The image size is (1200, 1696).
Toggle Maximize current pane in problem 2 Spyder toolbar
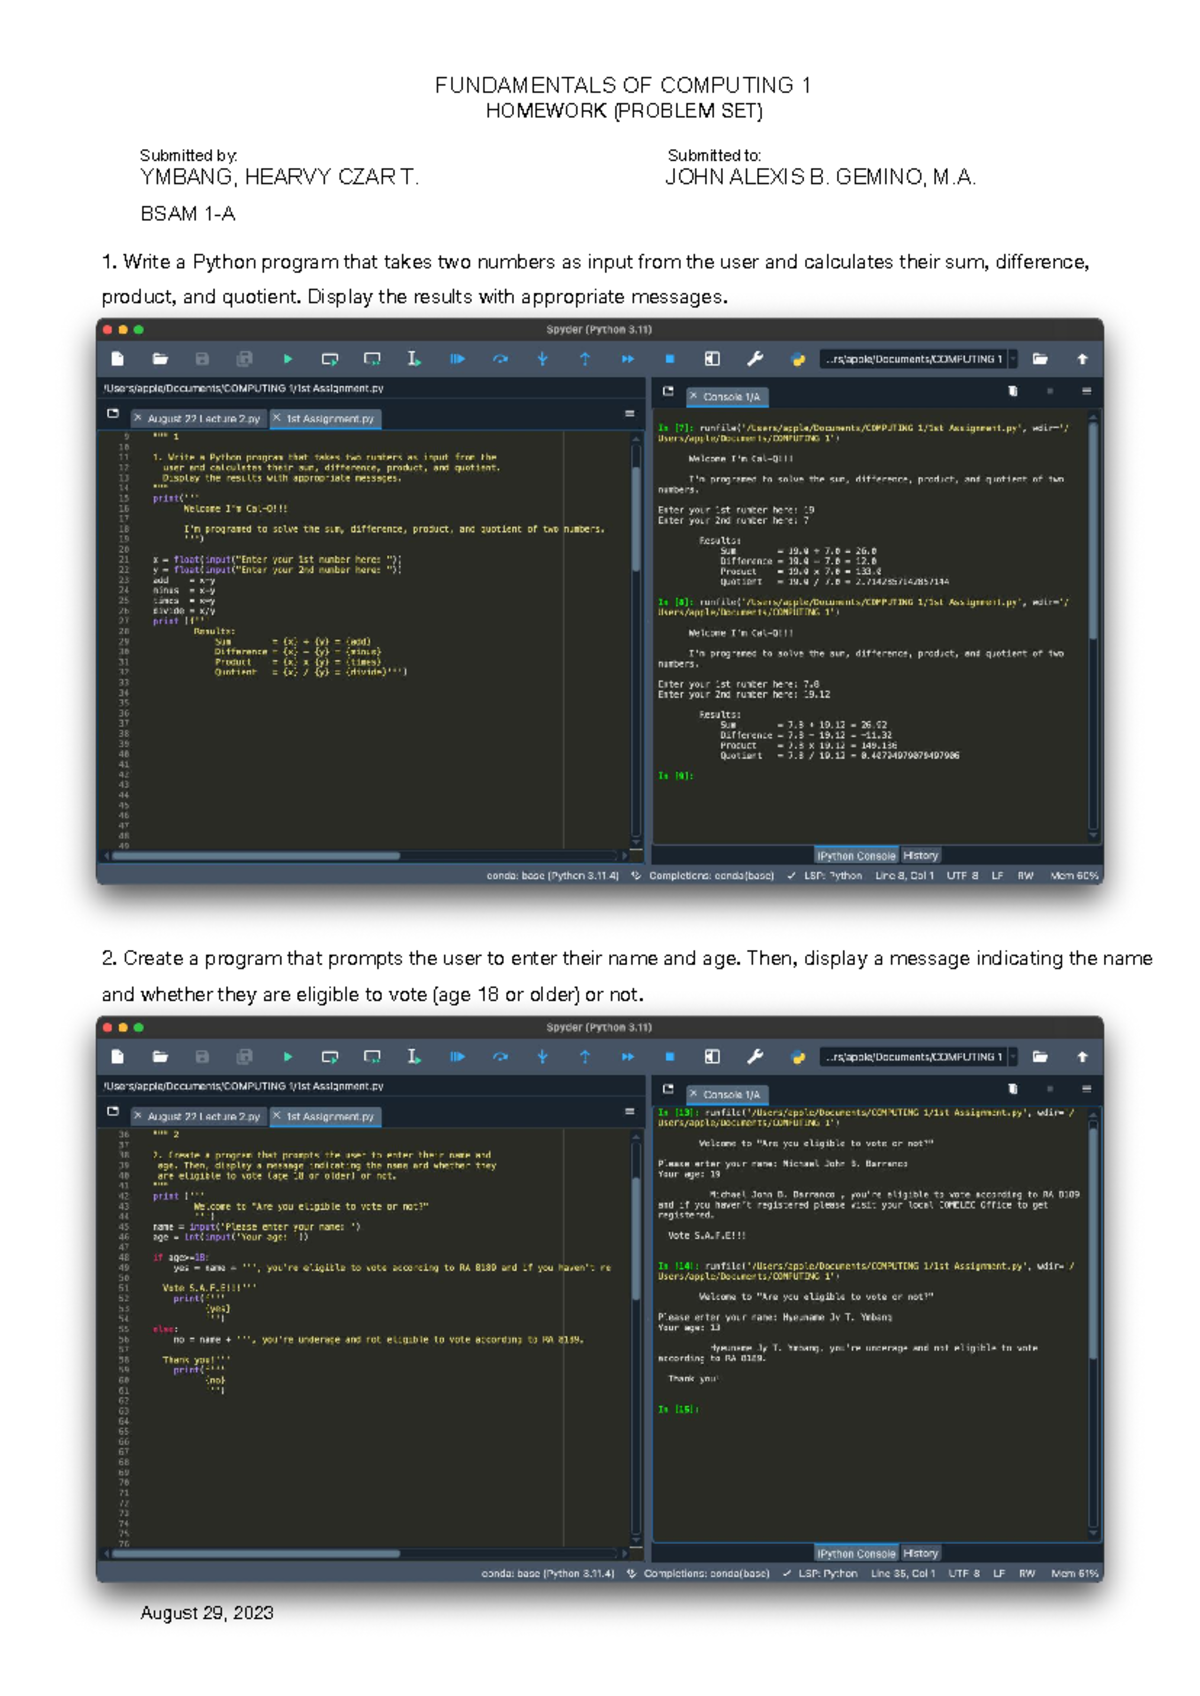point(712,1057)
